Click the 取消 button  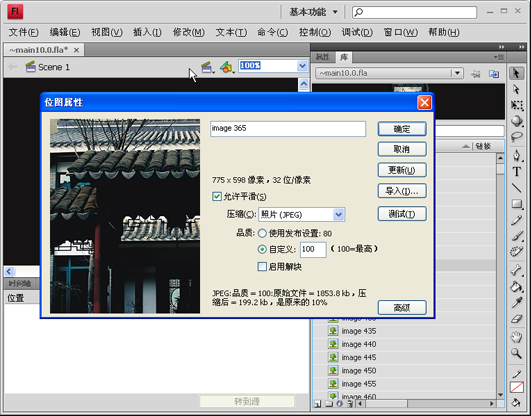coord(402,149)
